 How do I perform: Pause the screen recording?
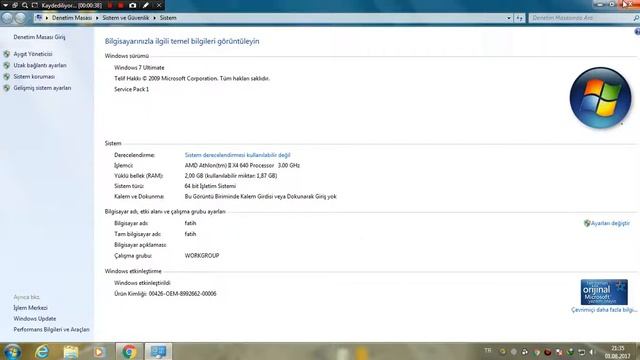click(x=110, y=5)
